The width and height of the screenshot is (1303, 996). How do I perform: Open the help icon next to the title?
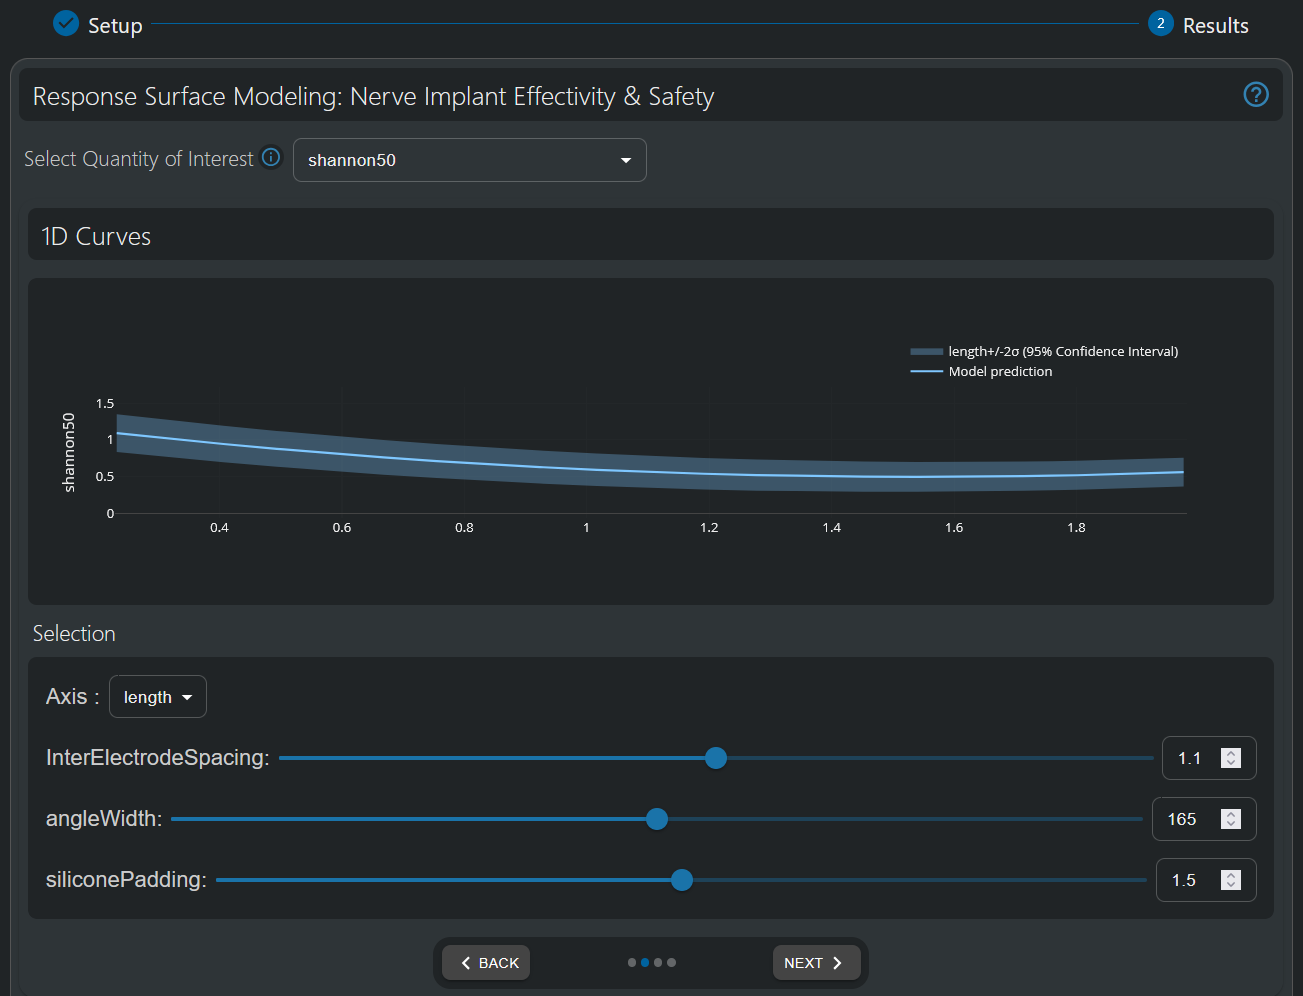point(1256,94)
